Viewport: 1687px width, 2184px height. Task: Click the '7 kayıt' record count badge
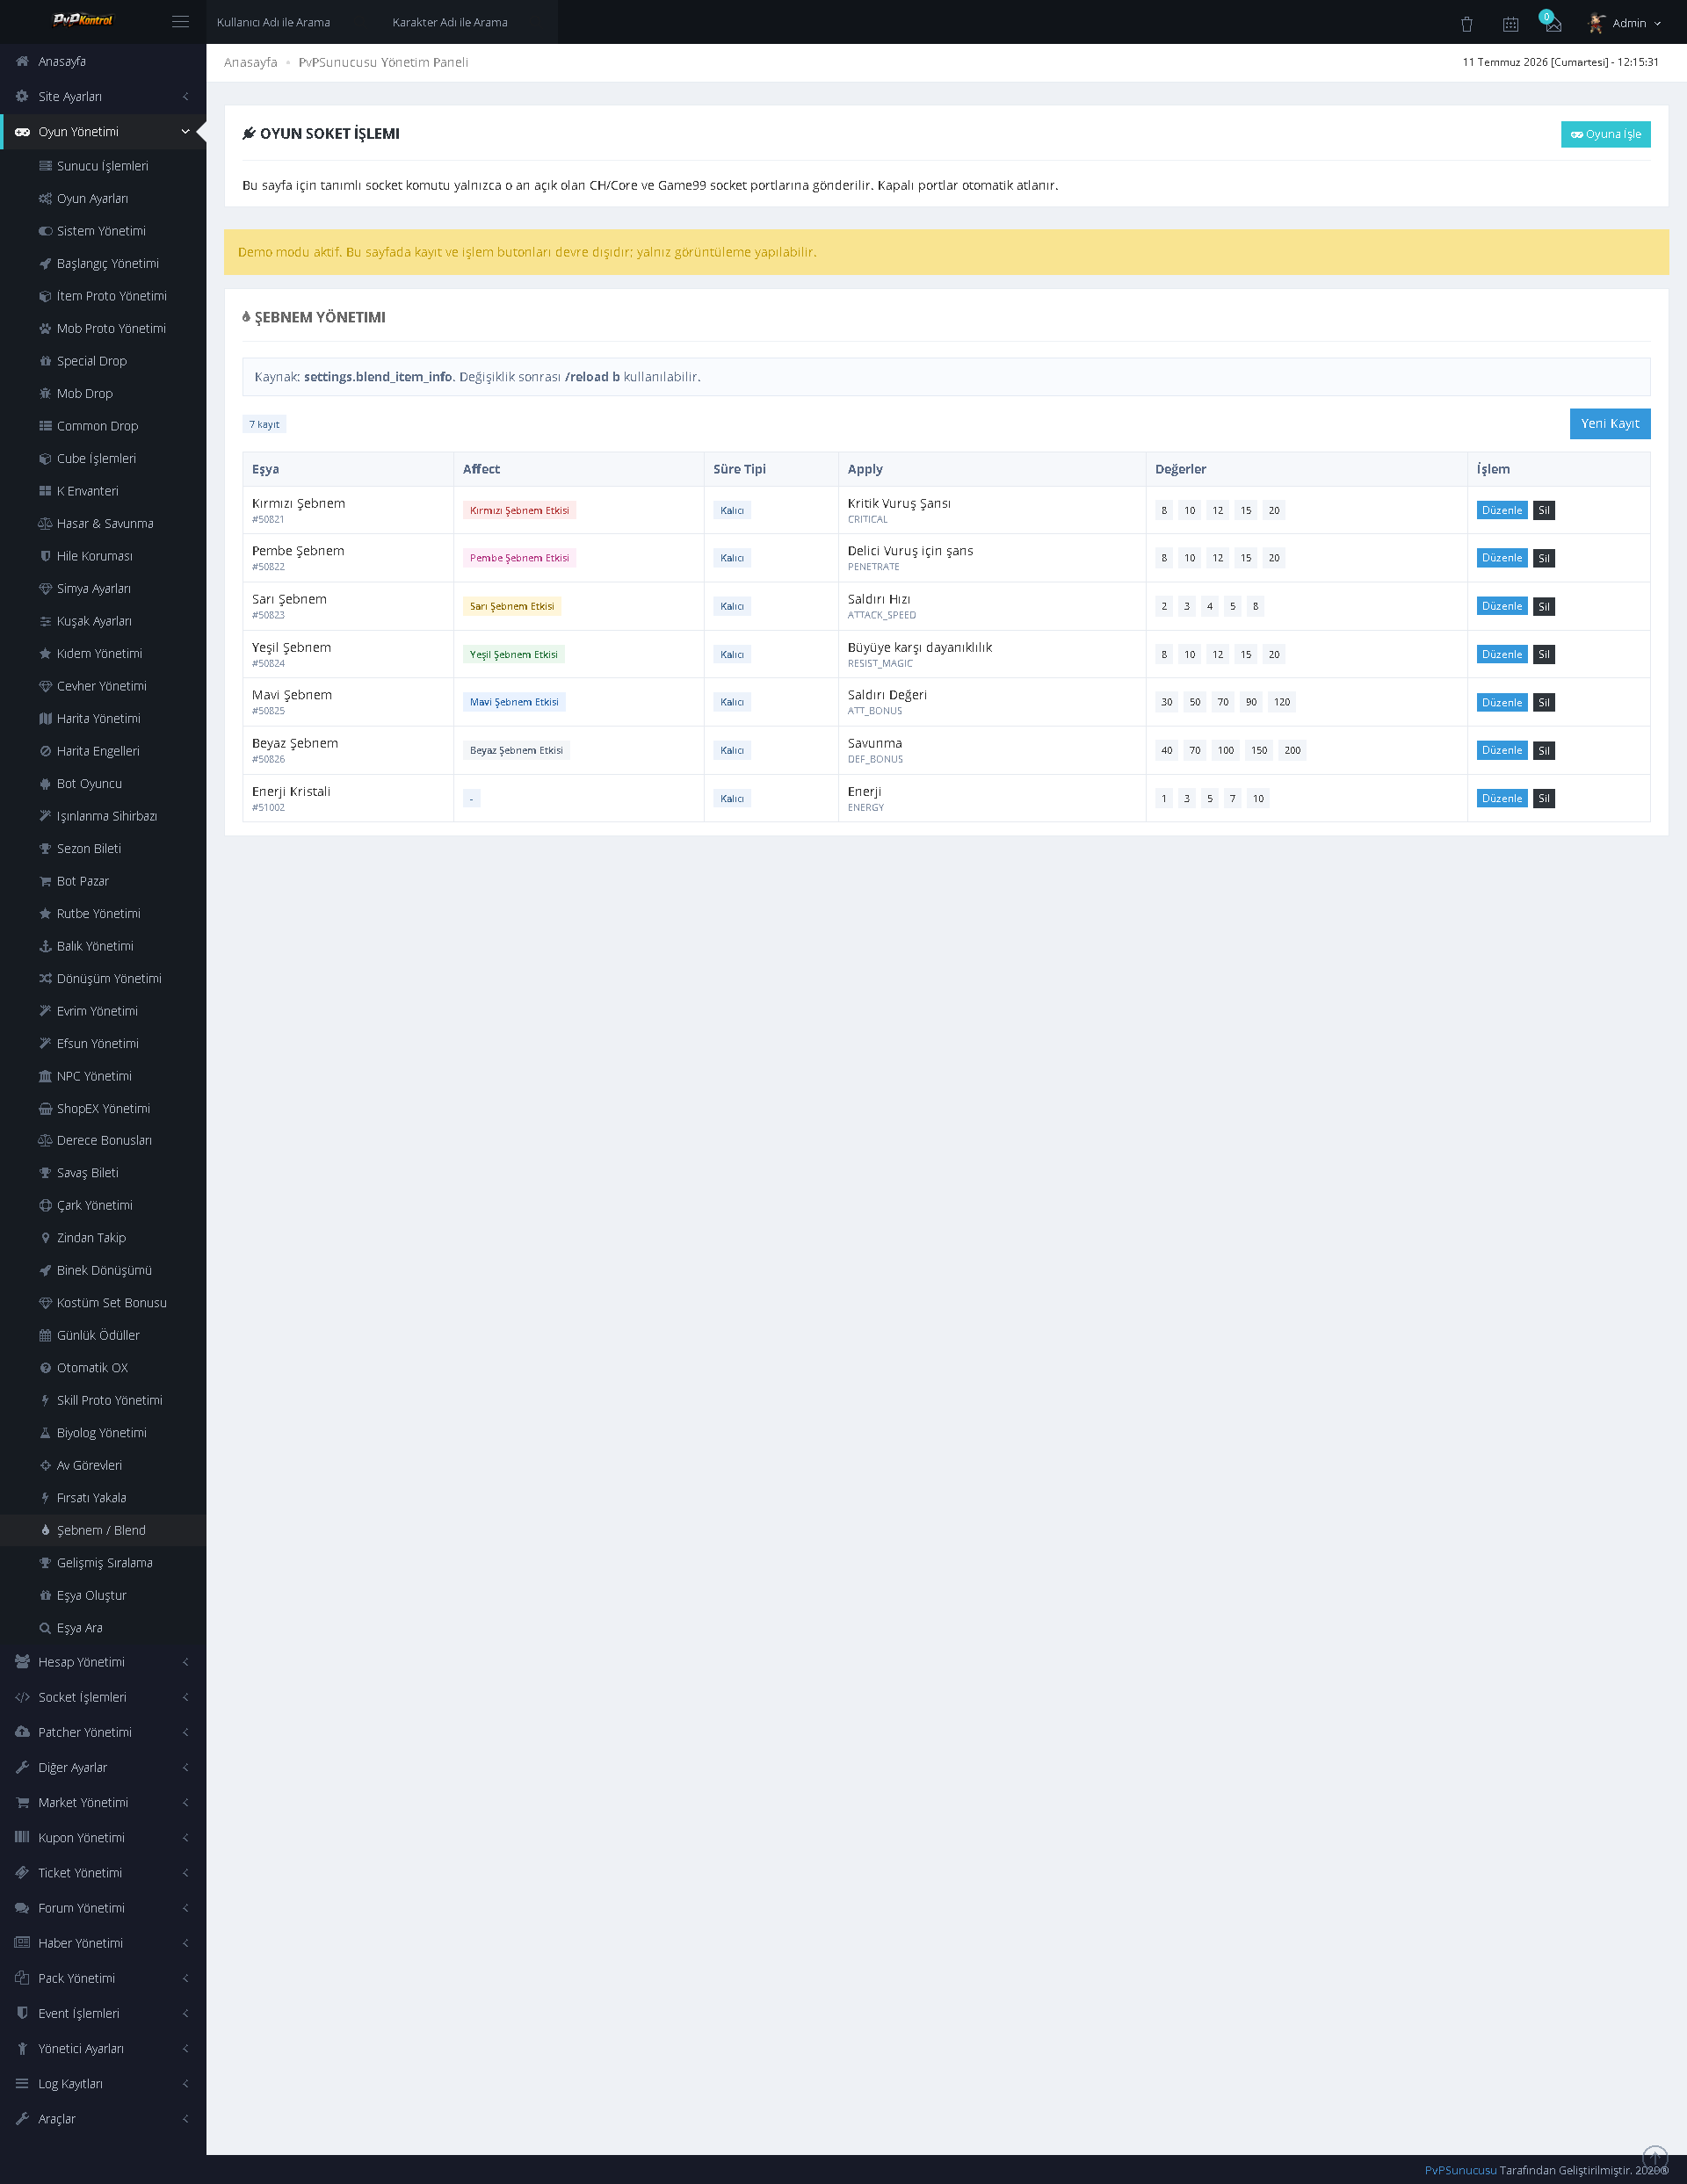(x=264, y=424)
